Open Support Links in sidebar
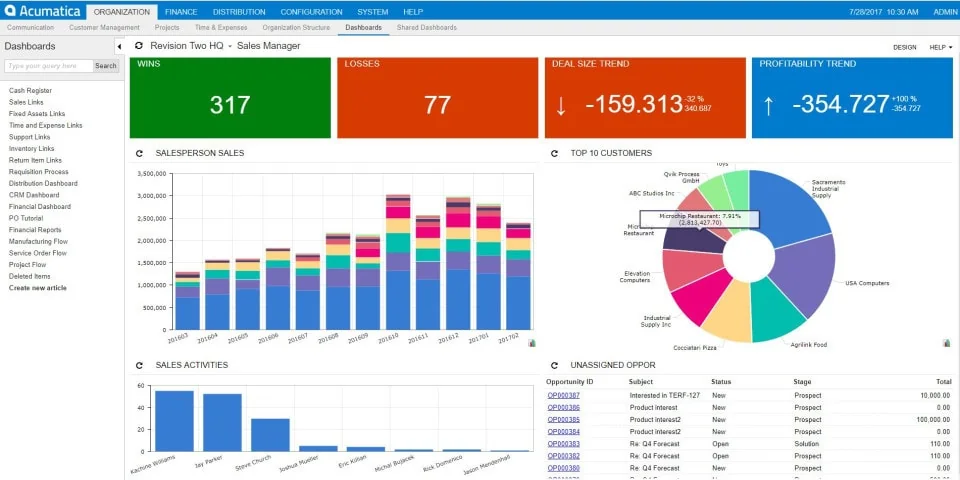This screenshot has width=960, height=480. click(x=29, y=137)
